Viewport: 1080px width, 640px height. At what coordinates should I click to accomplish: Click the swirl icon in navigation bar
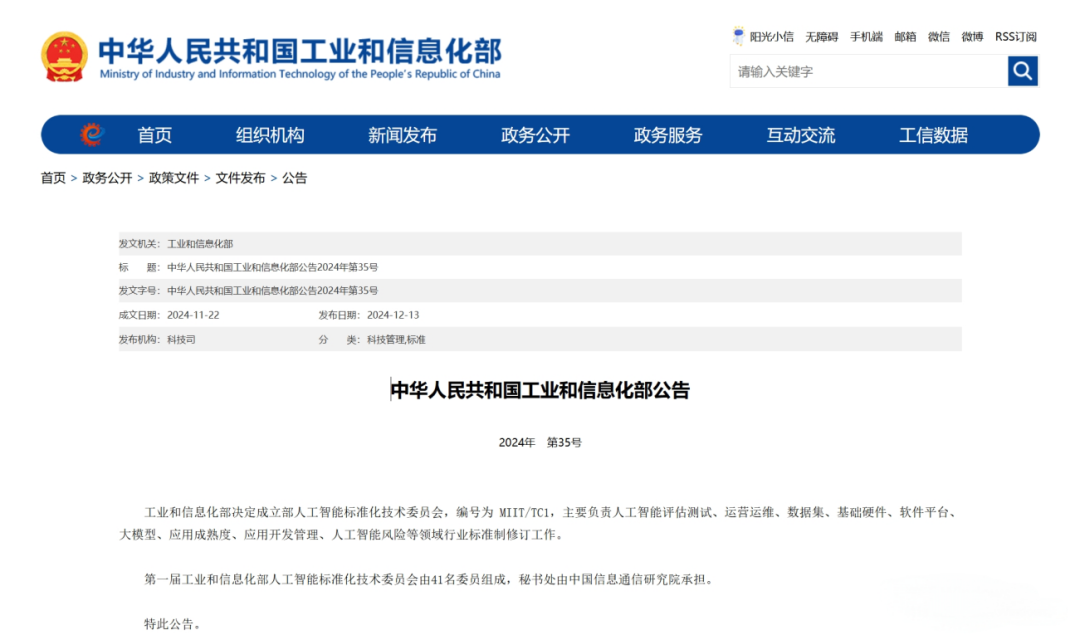point(91,134)
